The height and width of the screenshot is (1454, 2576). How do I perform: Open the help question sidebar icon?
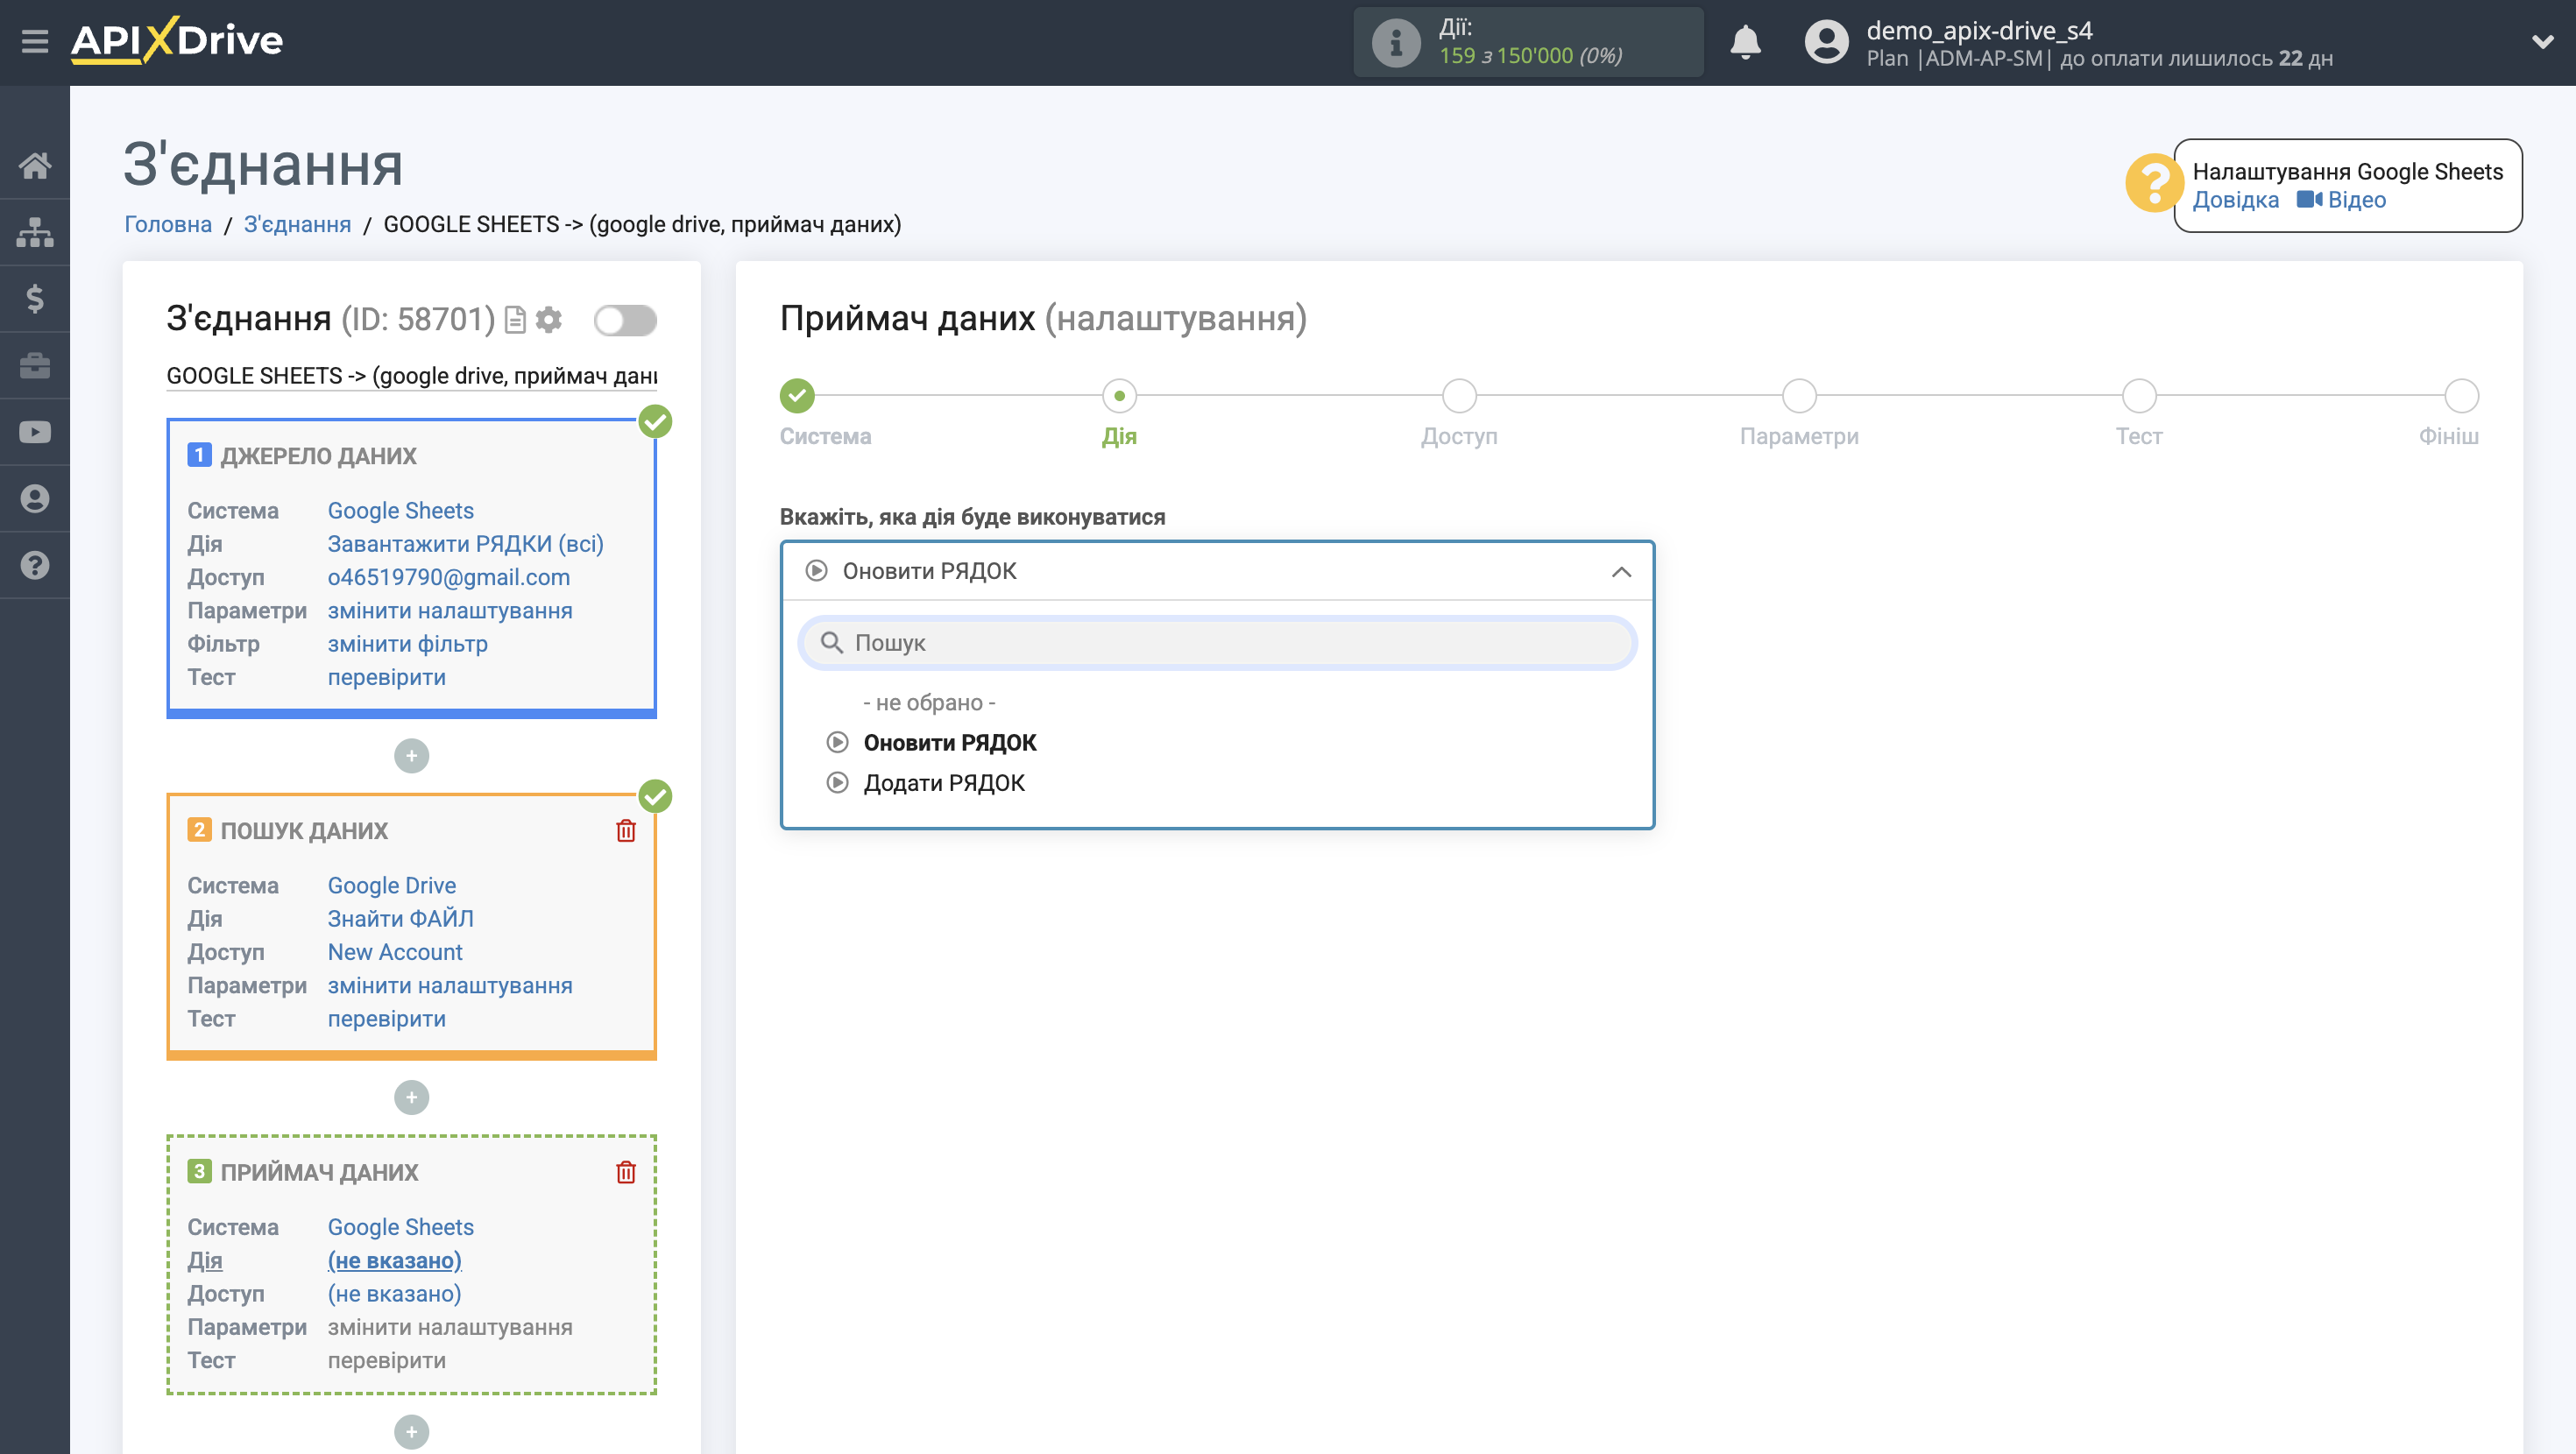point(35,565)
